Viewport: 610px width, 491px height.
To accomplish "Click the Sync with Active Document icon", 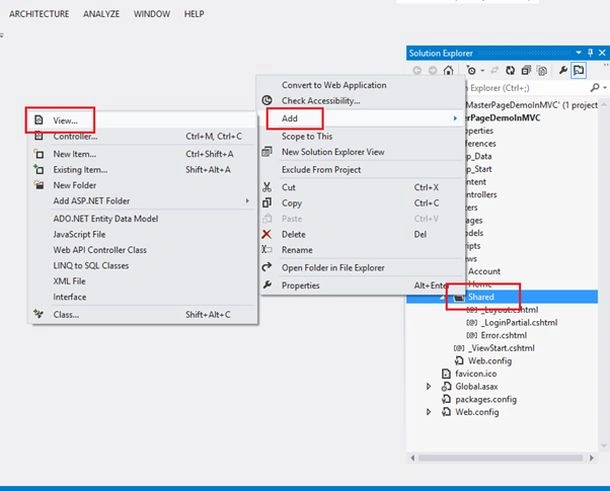I will click(494, 70).
